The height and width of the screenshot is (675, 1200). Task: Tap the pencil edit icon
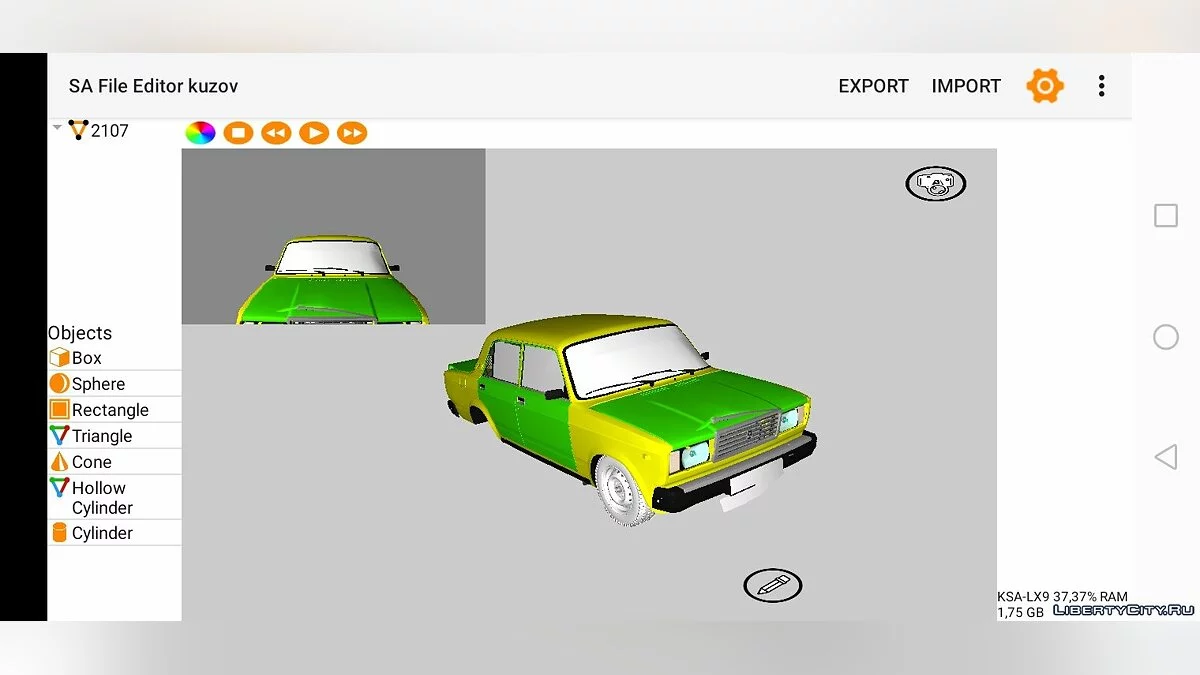(x=772, y=585)
